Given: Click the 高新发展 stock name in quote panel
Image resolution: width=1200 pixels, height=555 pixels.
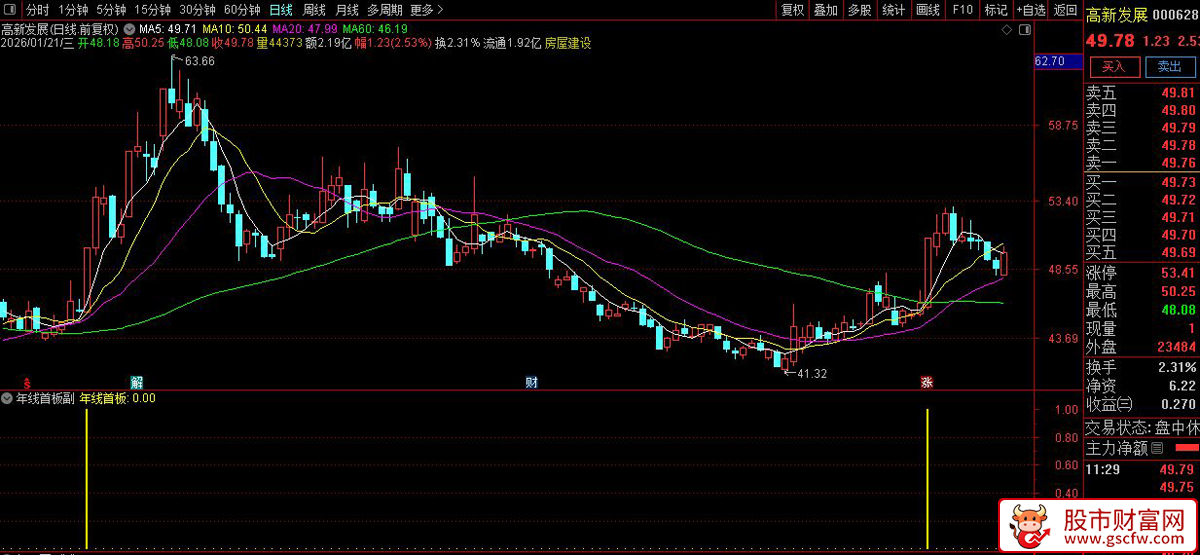Looking at the screenshot, I should (1118, 13).
